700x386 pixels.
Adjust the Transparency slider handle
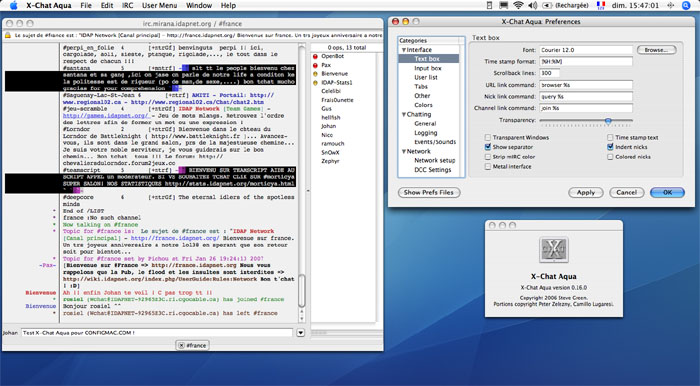point(608,120)
